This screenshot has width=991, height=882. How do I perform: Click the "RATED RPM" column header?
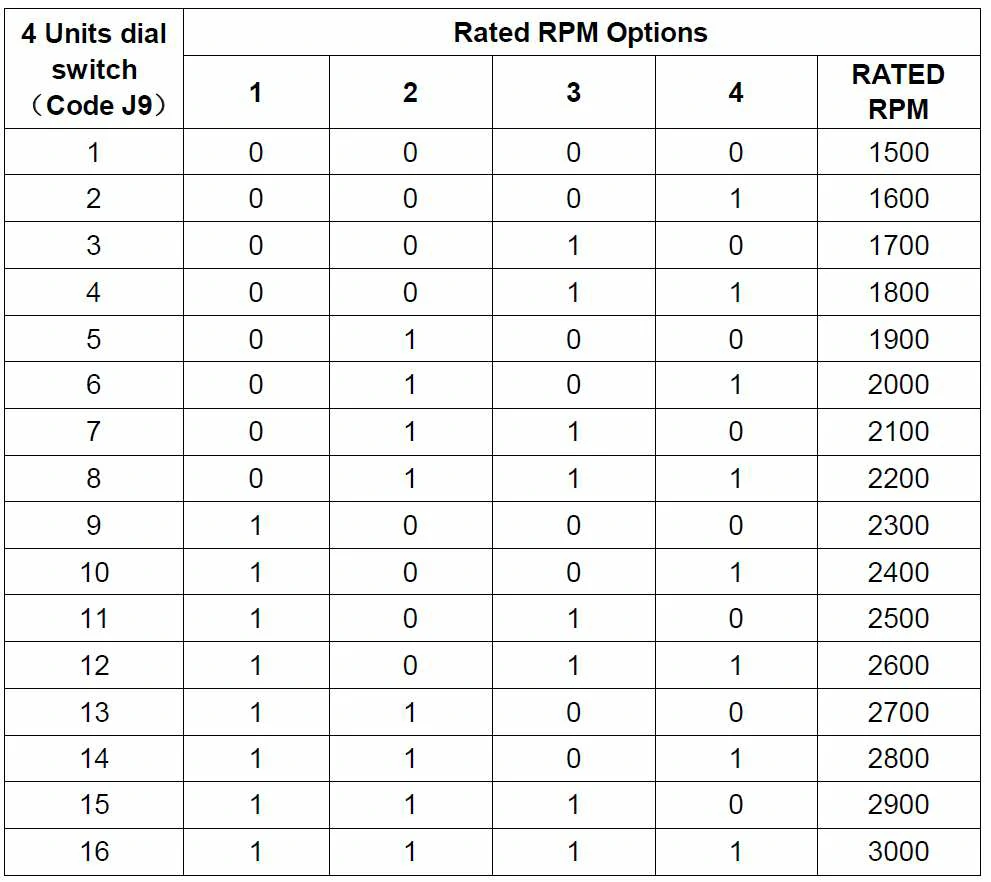(898, 92)
